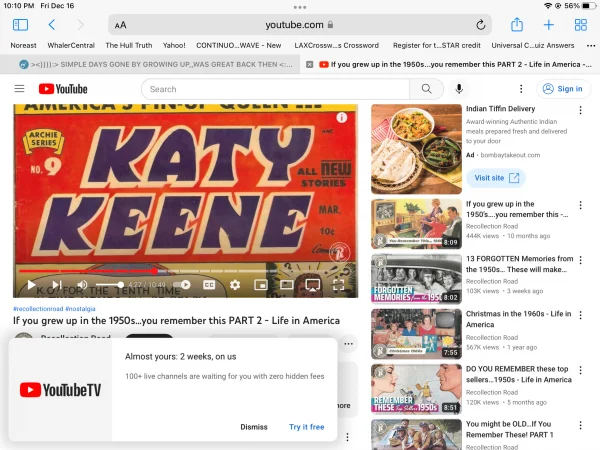Toggle closed captions CC

[x=209, y=285]
